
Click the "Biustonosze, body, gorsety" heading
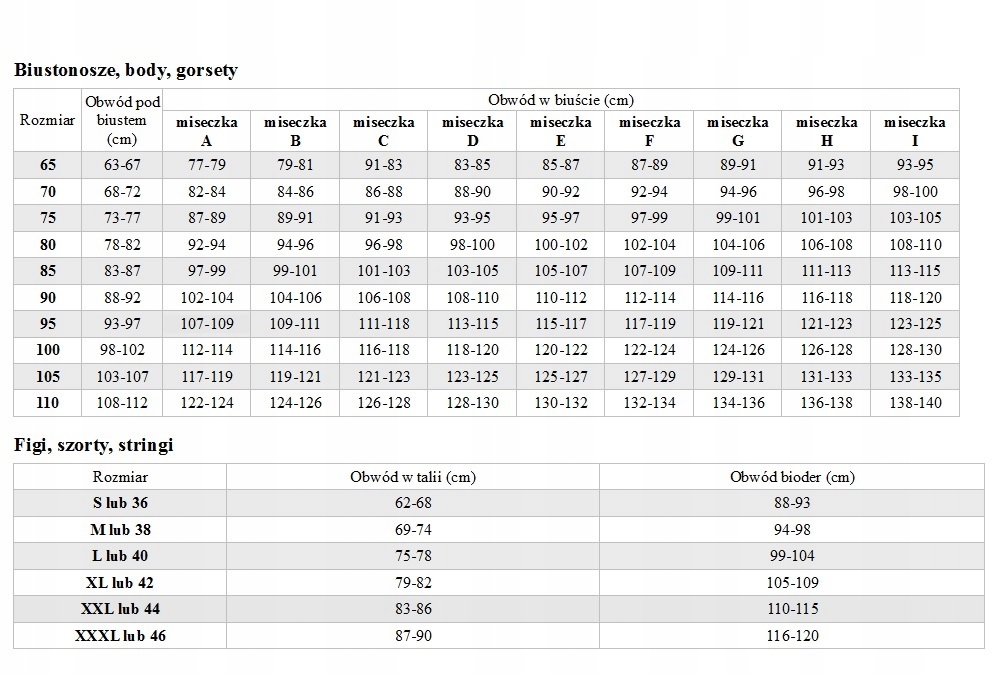pyautogui.click(x=125, y=71)
